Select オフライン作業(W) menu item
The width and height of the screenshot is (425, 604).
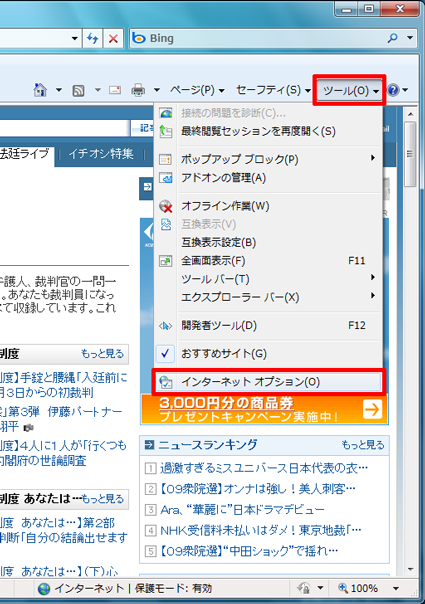pyautogui.click(x=268, y=206)
